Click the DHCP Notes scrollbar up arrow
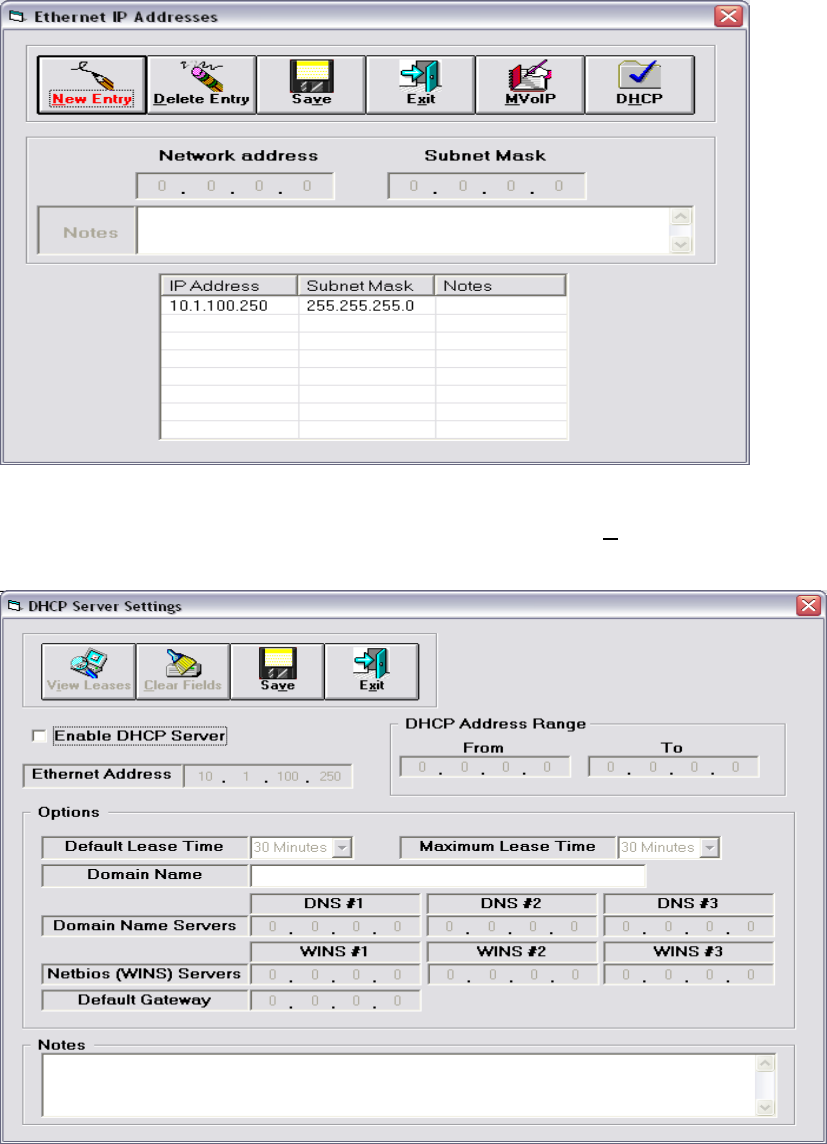 [x=765, y=1064]
